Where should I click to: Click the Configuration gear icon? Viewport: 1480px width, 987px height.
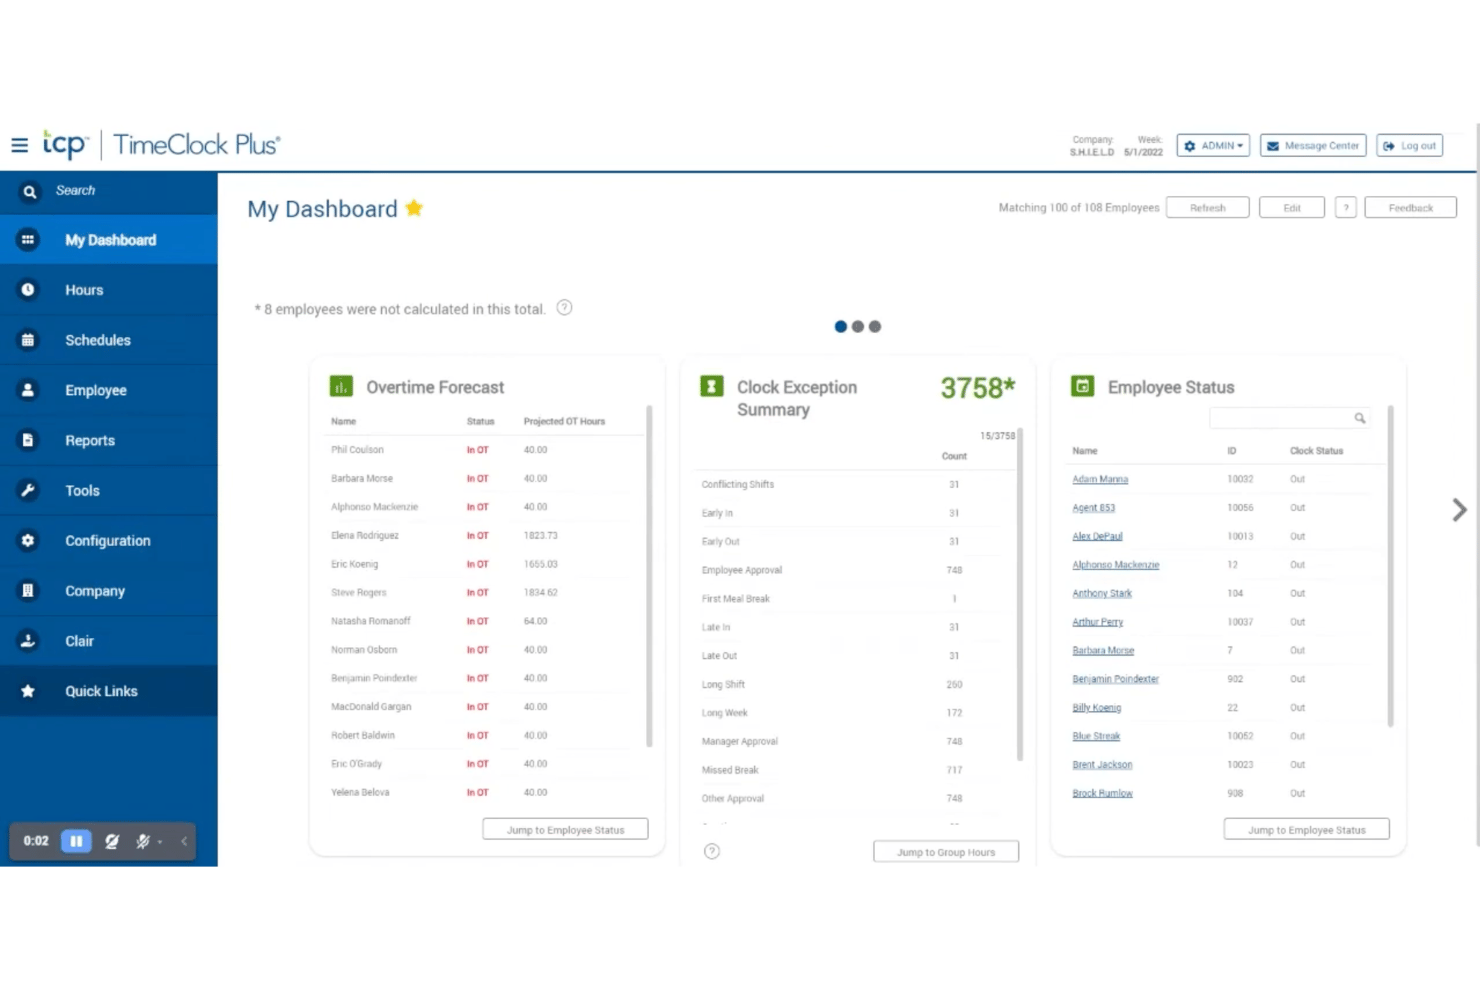(x=28, y=540)
